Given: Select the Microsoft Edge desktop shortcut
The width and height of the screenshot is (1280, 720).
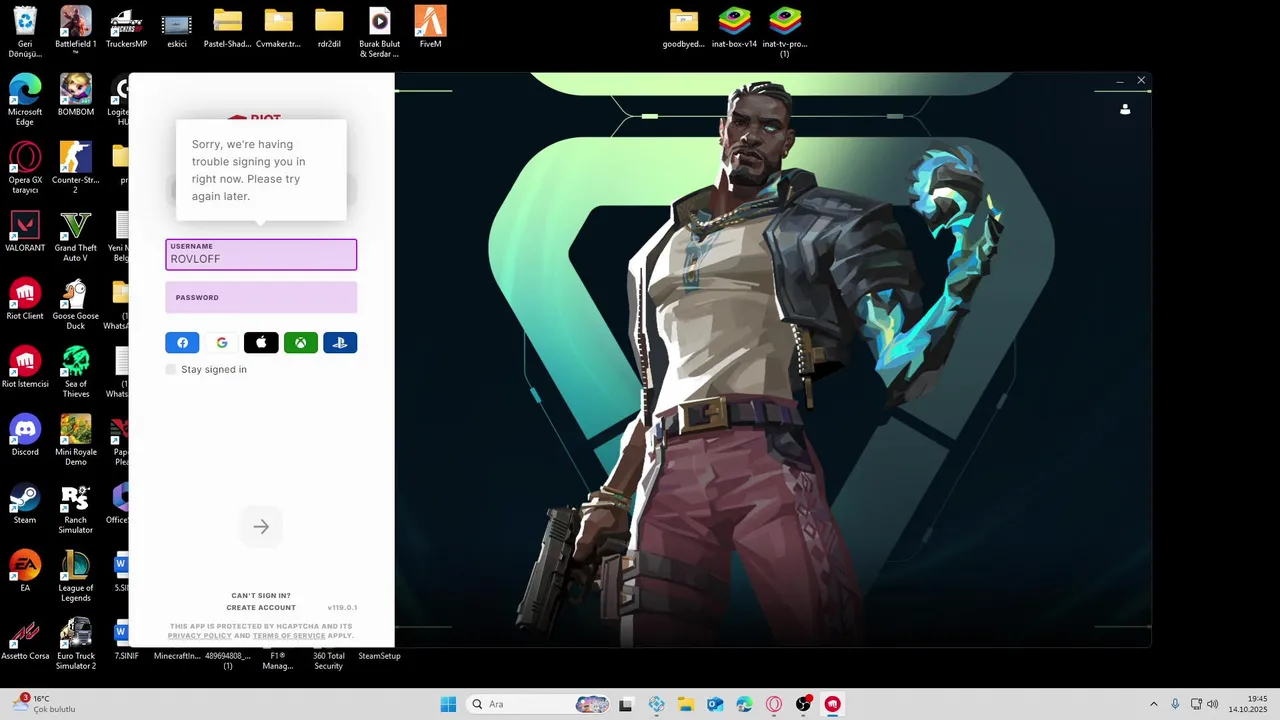Looking at the screenshot, I should click(25, 101).
